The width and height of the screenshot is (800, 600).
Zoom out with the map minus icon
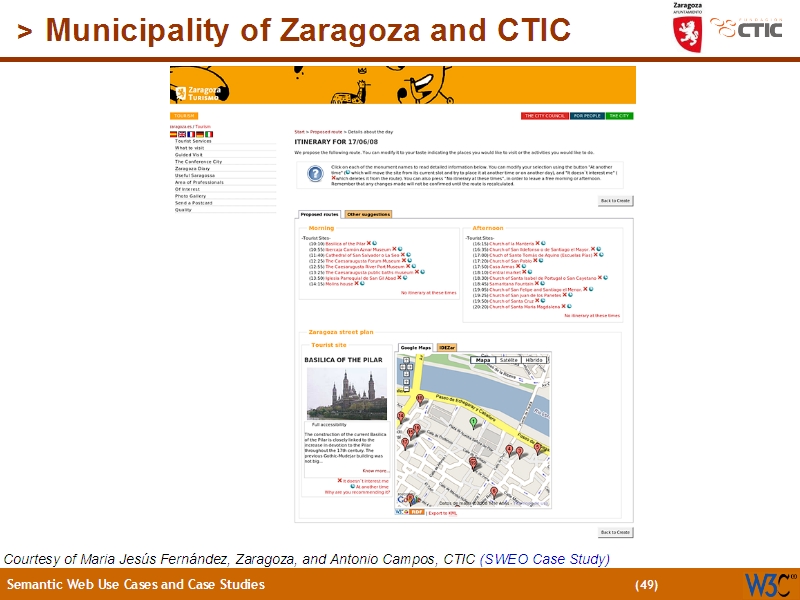click(406, 389)
